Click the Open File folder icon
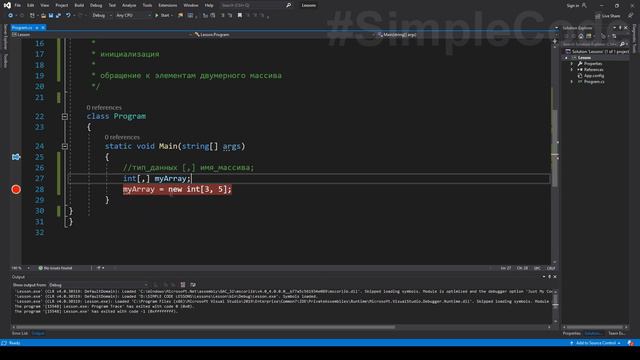The image size is (640, 360). coord(43,16)
